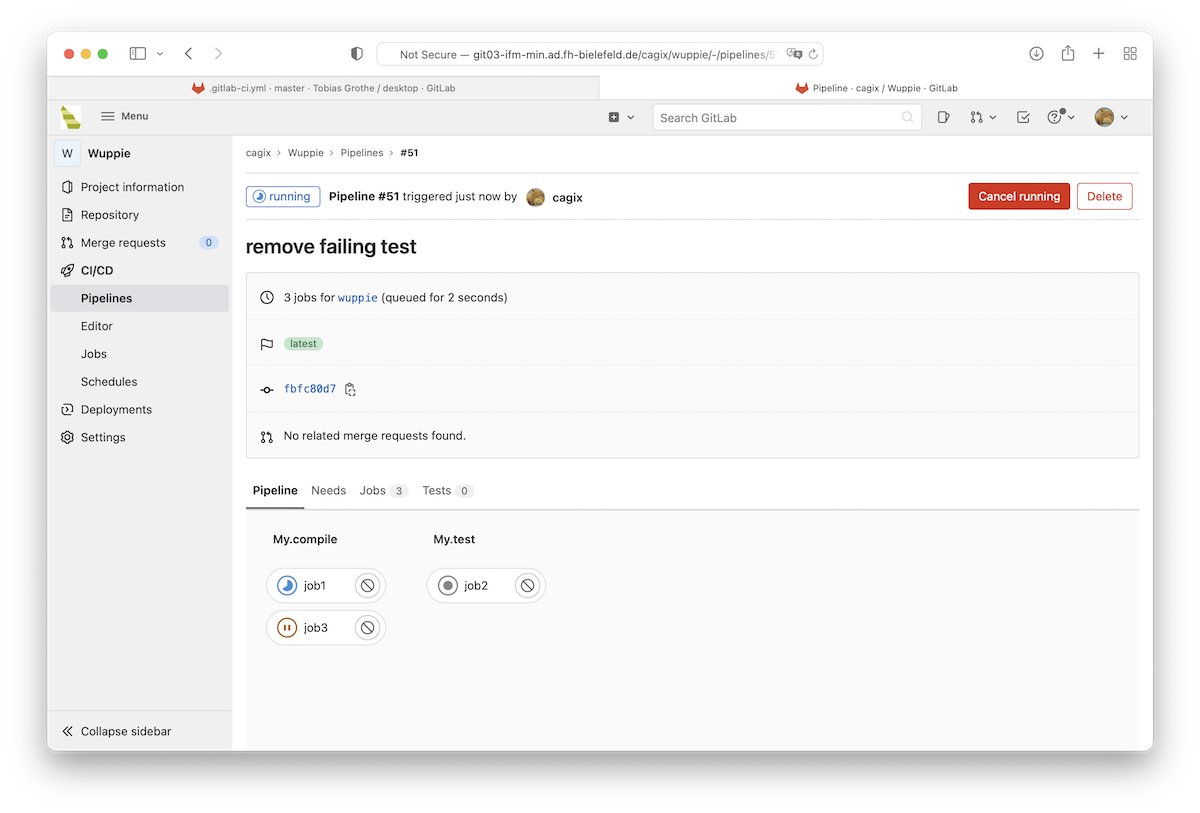Open commit link fbfc80d7
This screenshot has width=1200, height=813.
coord(310,389)
